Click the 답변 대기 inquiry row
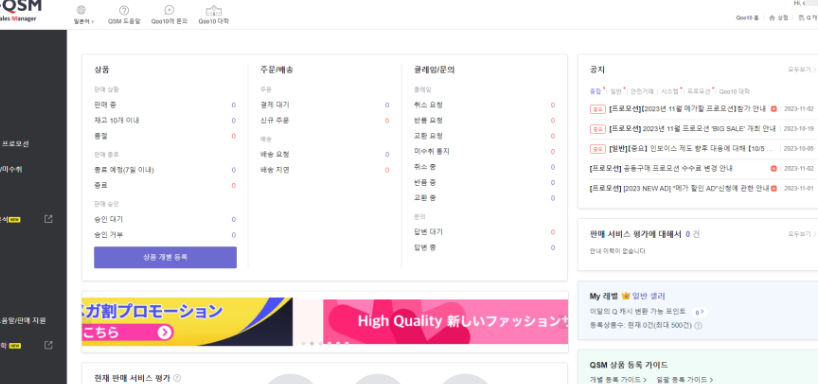 pyautogui.click(x=485, y=232)
